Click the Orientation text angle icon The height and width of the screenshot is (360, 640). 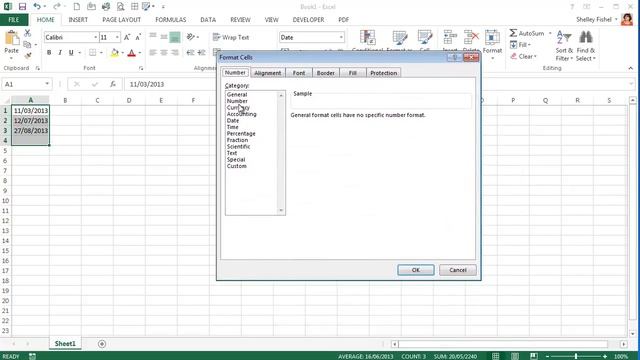point(191,37)
